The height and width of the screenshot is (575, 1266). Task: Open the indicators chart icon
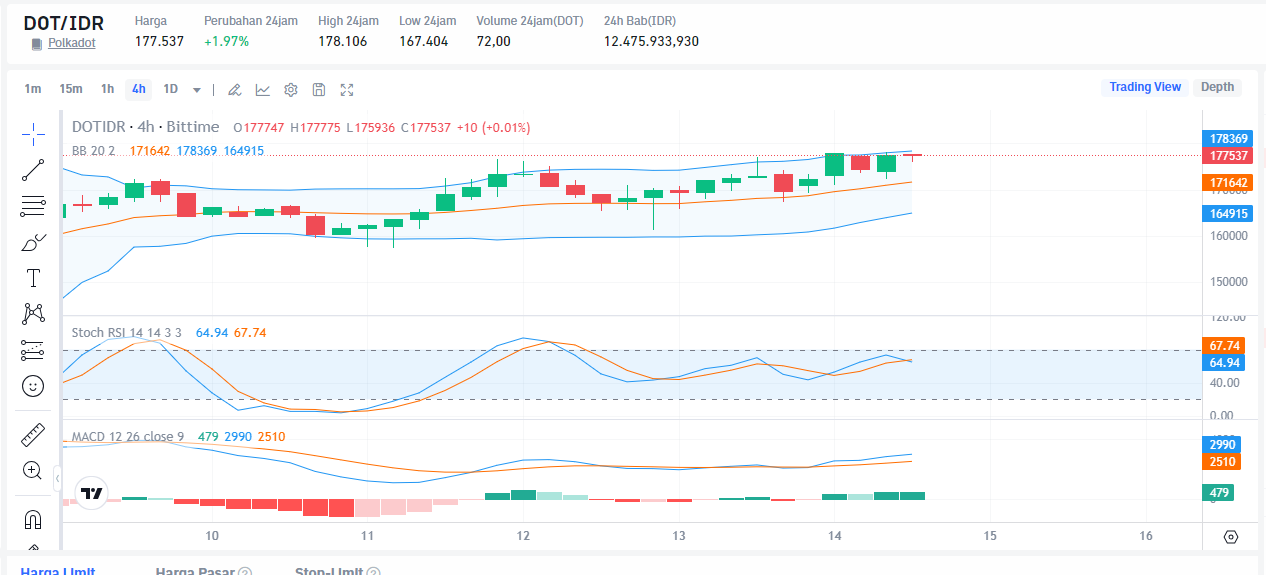coord(262,89)
